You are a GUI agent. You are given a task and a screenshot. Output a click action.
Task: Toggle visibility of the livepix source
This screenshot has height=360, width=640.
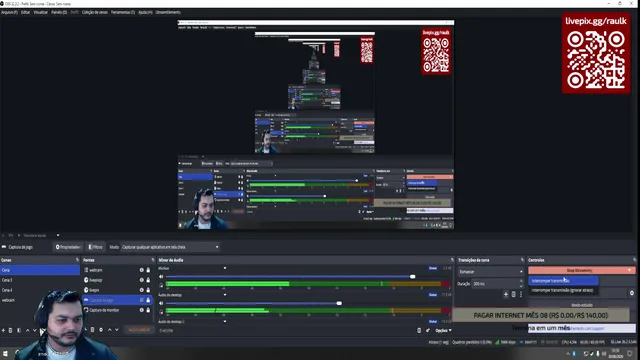pos(142,290)
